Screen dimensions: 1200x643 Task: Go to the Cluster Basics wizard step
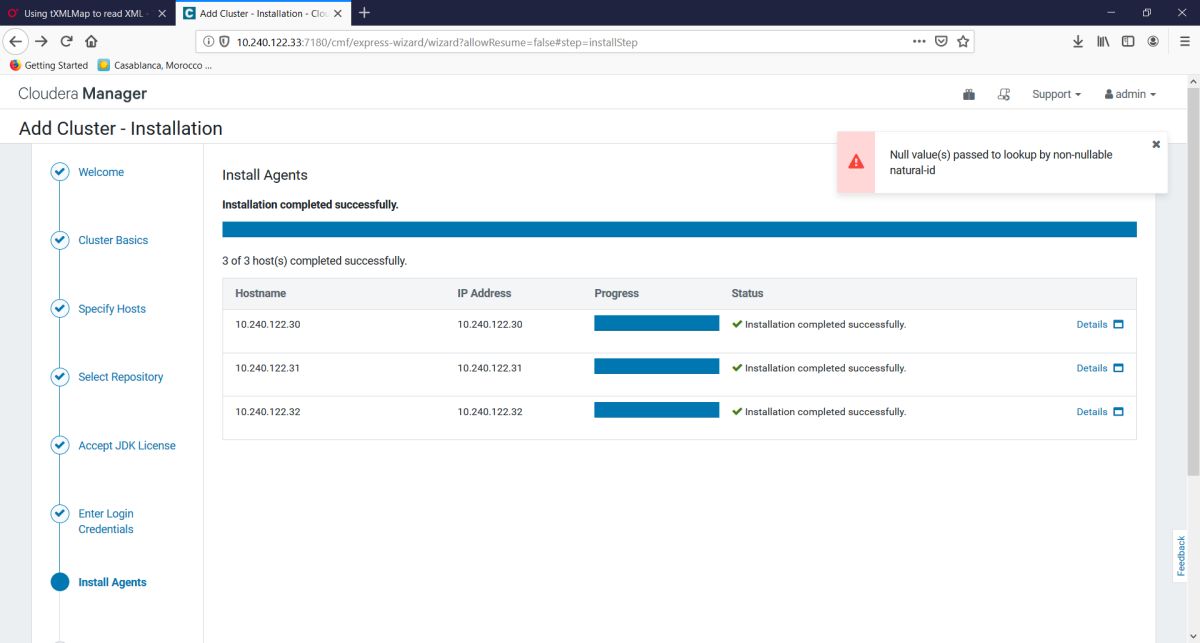pyautogui.click(x=113, y=240)
